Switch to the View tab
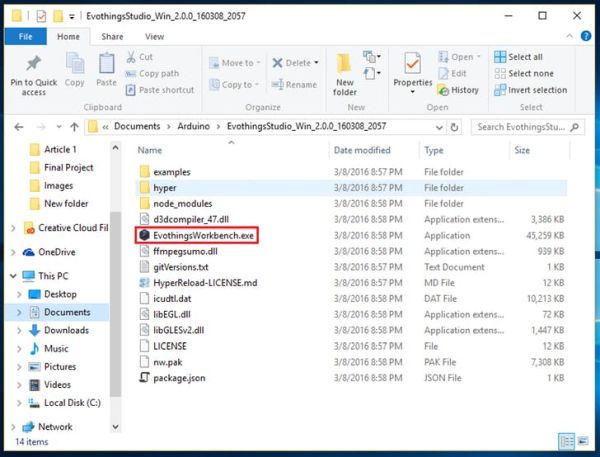The image size is (600, 457). (x=154, y=37)
